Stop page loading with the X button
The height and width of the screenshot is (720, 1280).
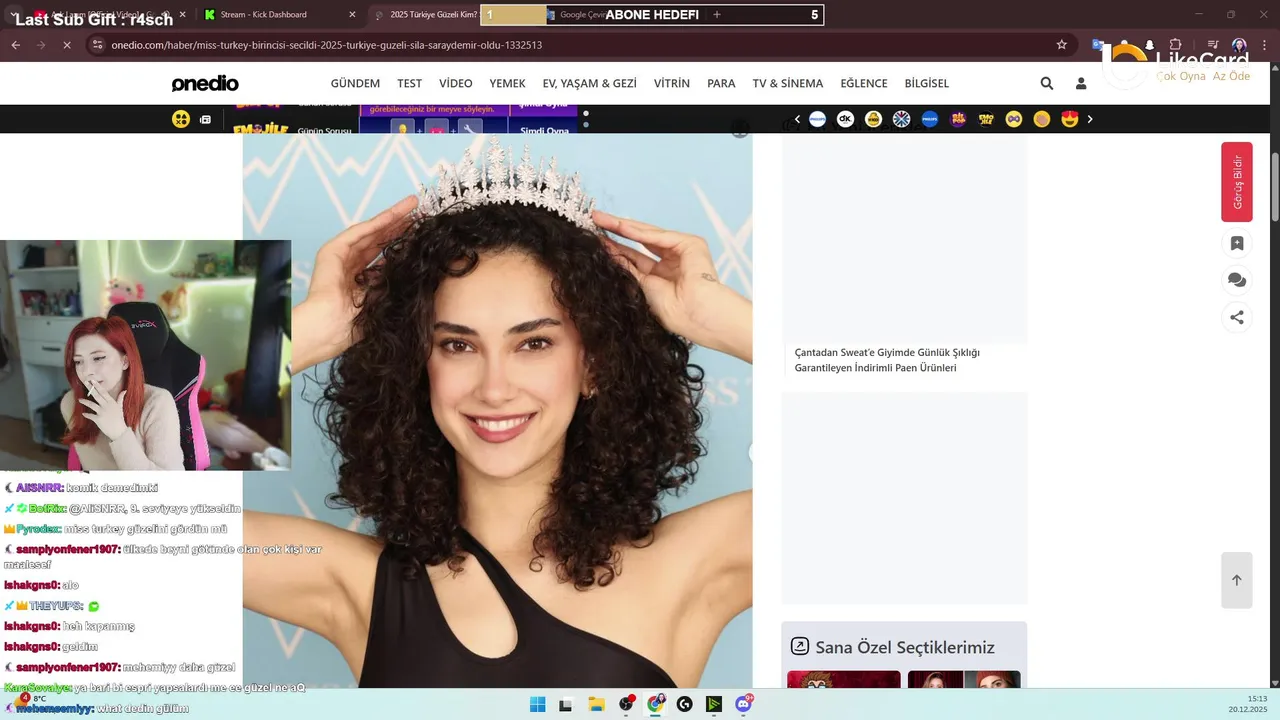pos(67,45)
